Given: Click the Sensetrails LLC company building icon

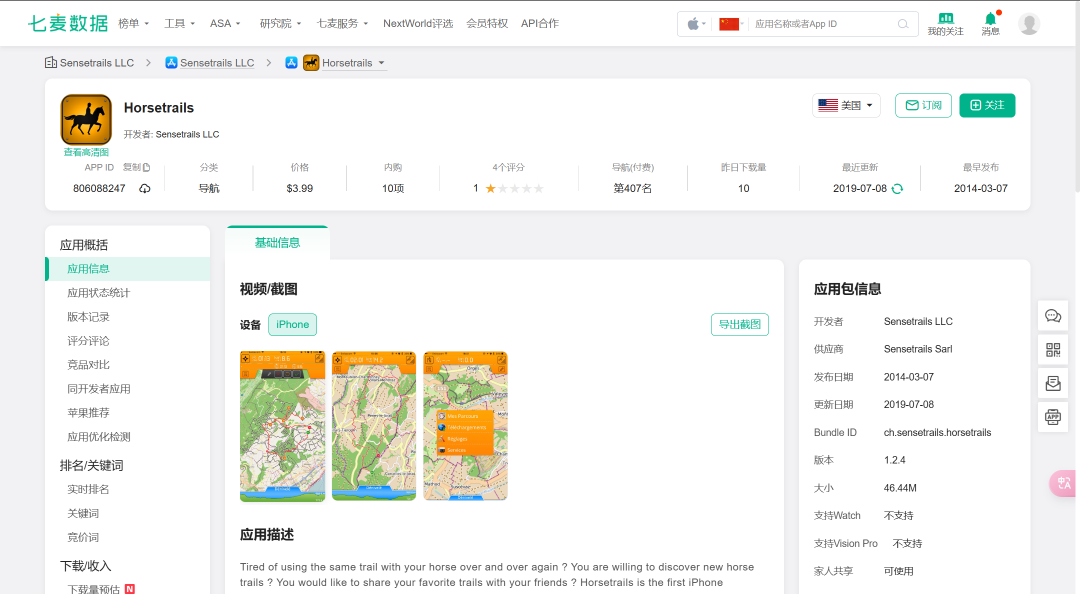Looking at the screenshot, I should (50, 63).
